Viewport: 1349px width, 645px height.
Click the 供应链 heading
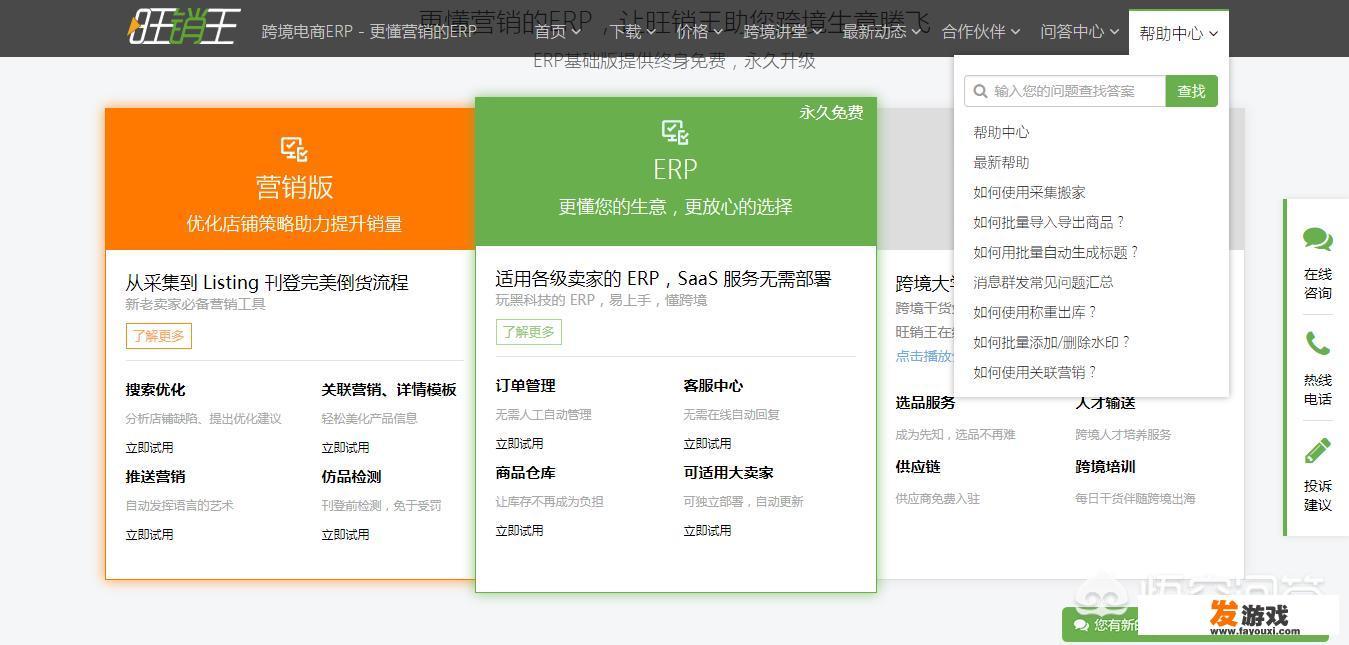(x=918, y=467)
